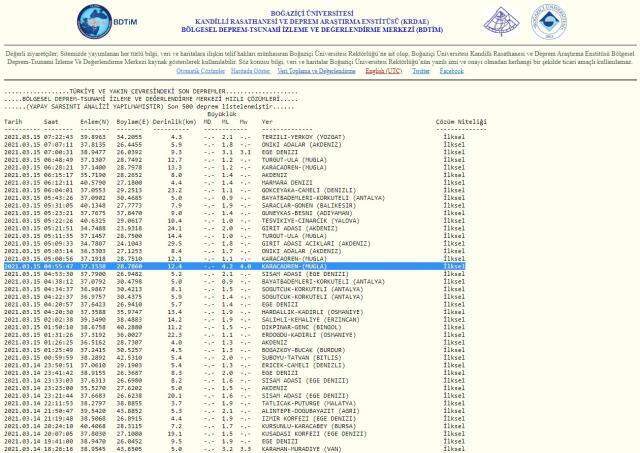
Task: Click time 23:25:00 of AKDENIZ row
Action: [x=58, y=388]
